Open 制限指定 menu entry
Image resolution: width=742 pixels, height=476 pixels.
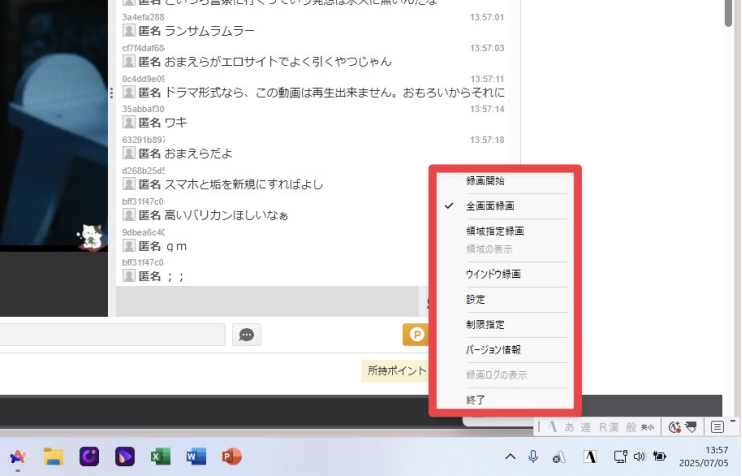coord(485,325)
